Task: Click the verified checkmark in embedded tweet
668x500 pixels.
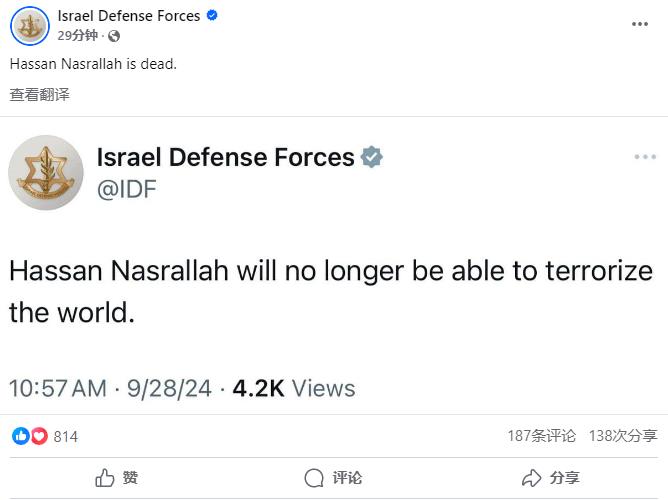Action: (x=371, y=156)
